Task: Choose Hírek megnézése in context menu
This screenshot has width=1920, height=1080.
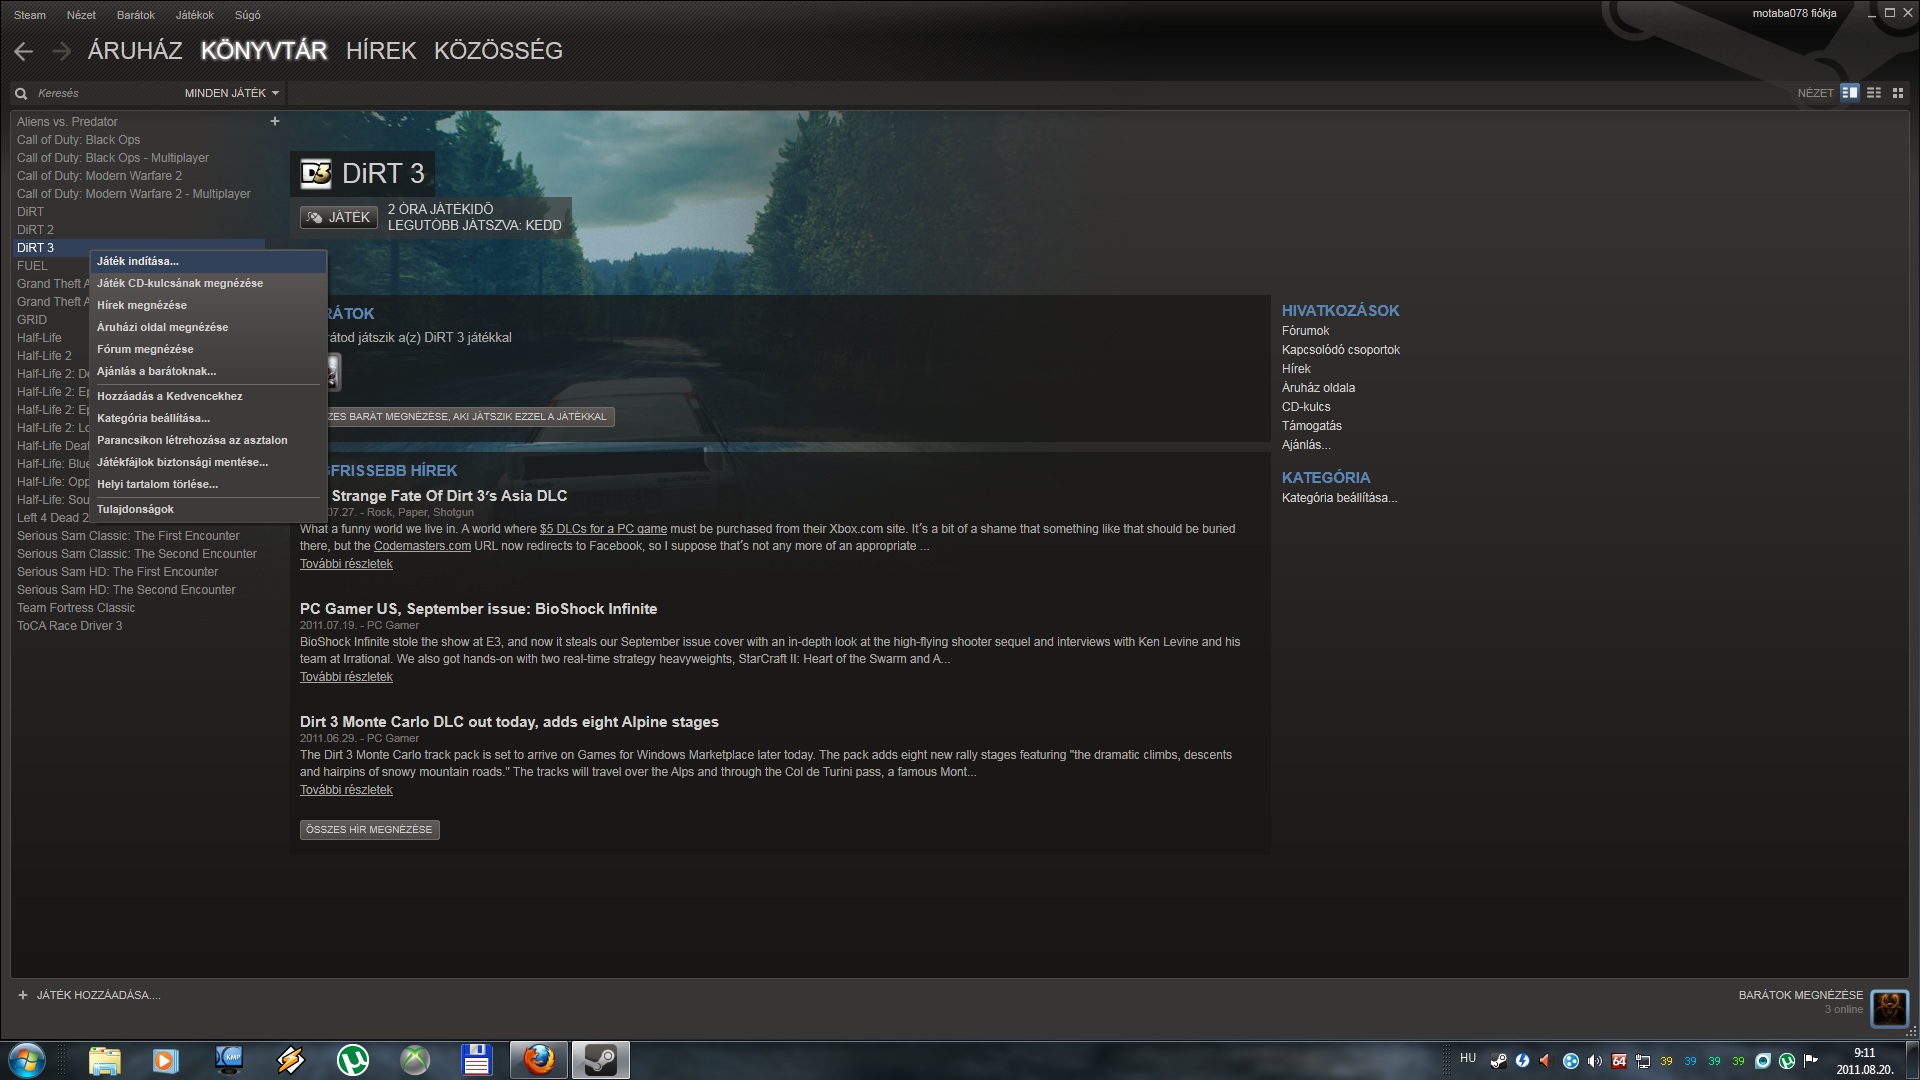Action: 208,305
